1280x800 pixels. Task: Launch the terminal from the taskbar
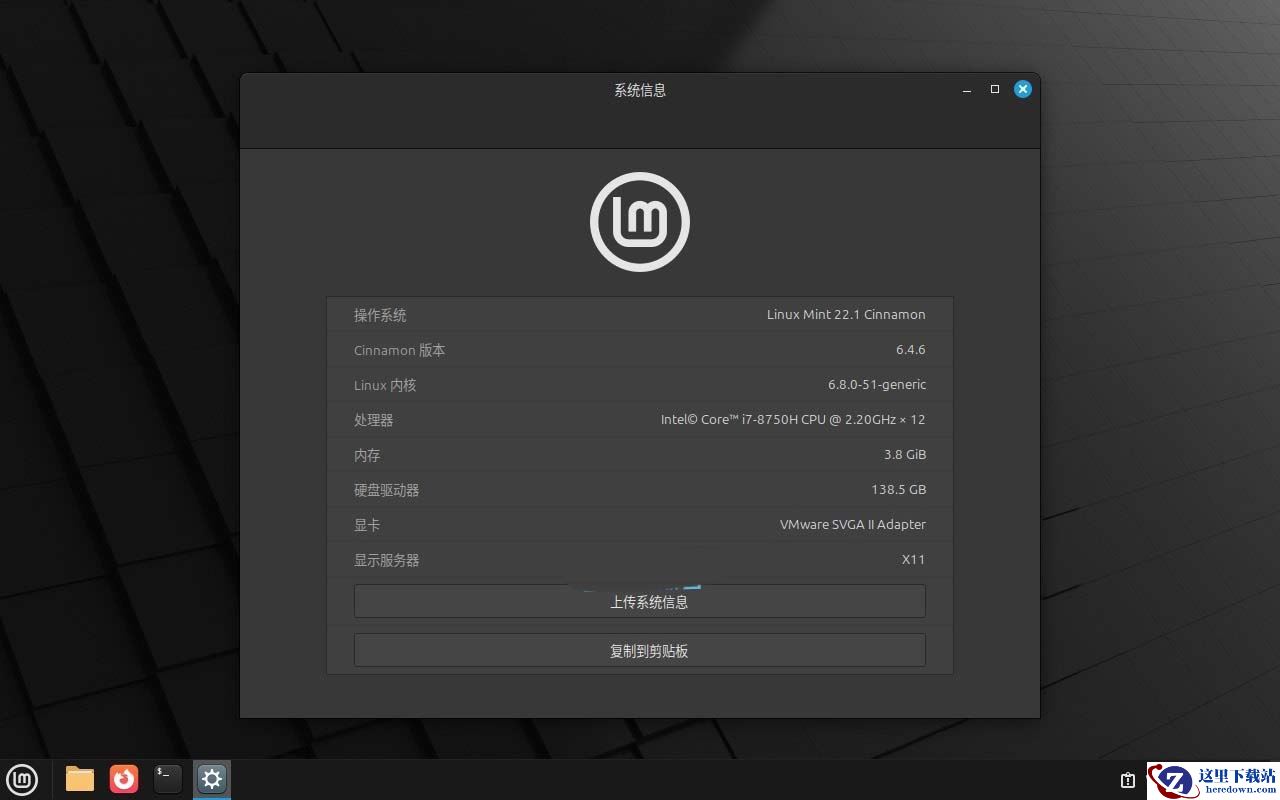pyautogui.click(x=168, y=779)
